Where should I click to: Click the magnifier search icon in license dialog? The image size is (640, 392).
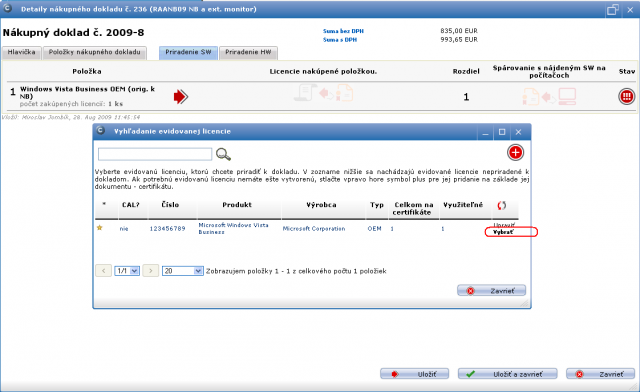(x=223, y=154)
